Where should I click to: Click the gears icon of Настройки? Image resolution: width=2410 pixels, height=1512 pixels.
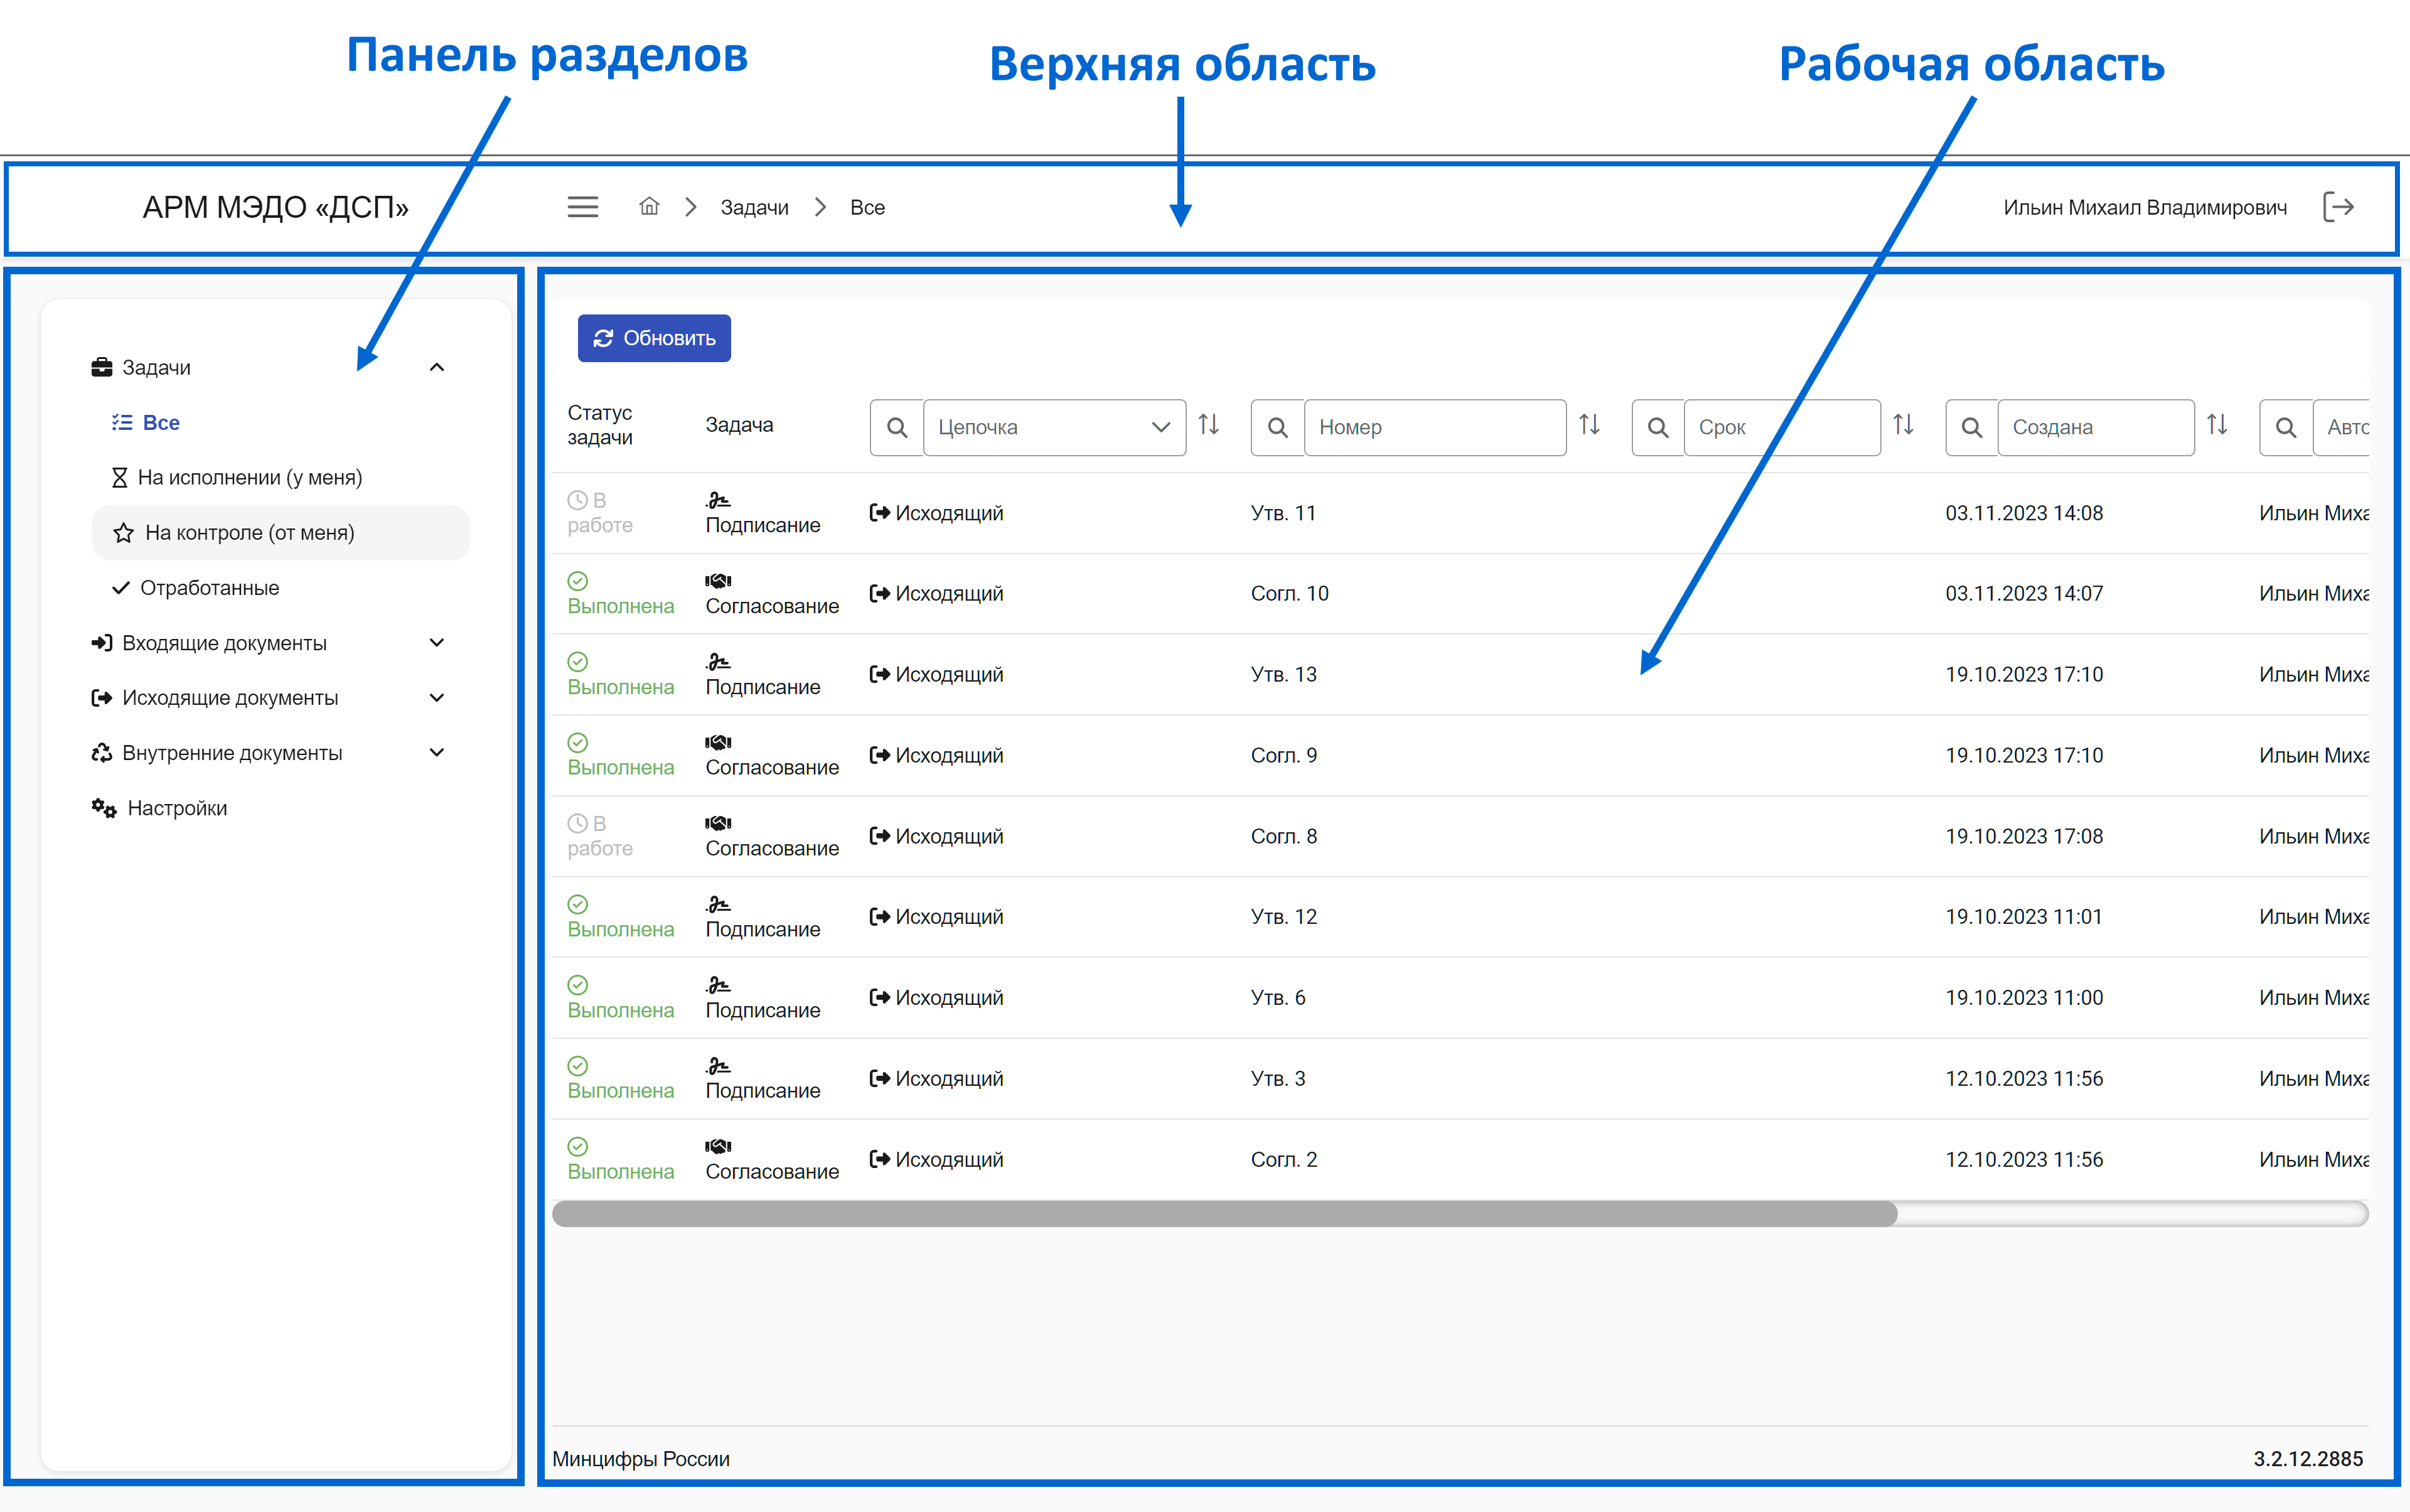click(x=104, y=808)
